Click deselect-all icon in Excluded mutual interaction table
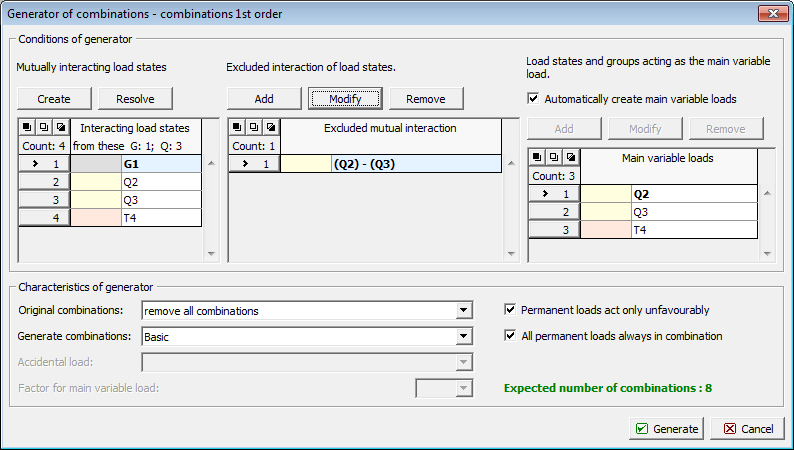Screen dimensions: 794x450 (x=253, y=128)
